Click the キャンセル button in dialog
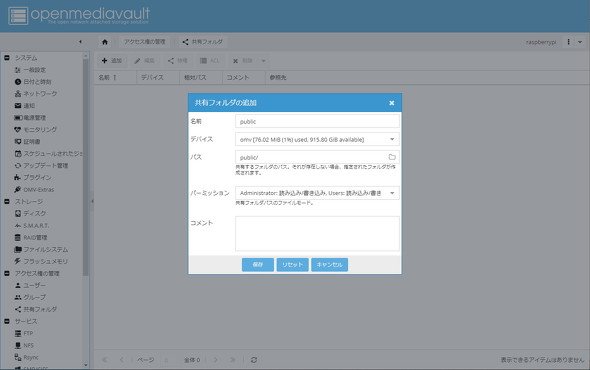 pos(329,265)
